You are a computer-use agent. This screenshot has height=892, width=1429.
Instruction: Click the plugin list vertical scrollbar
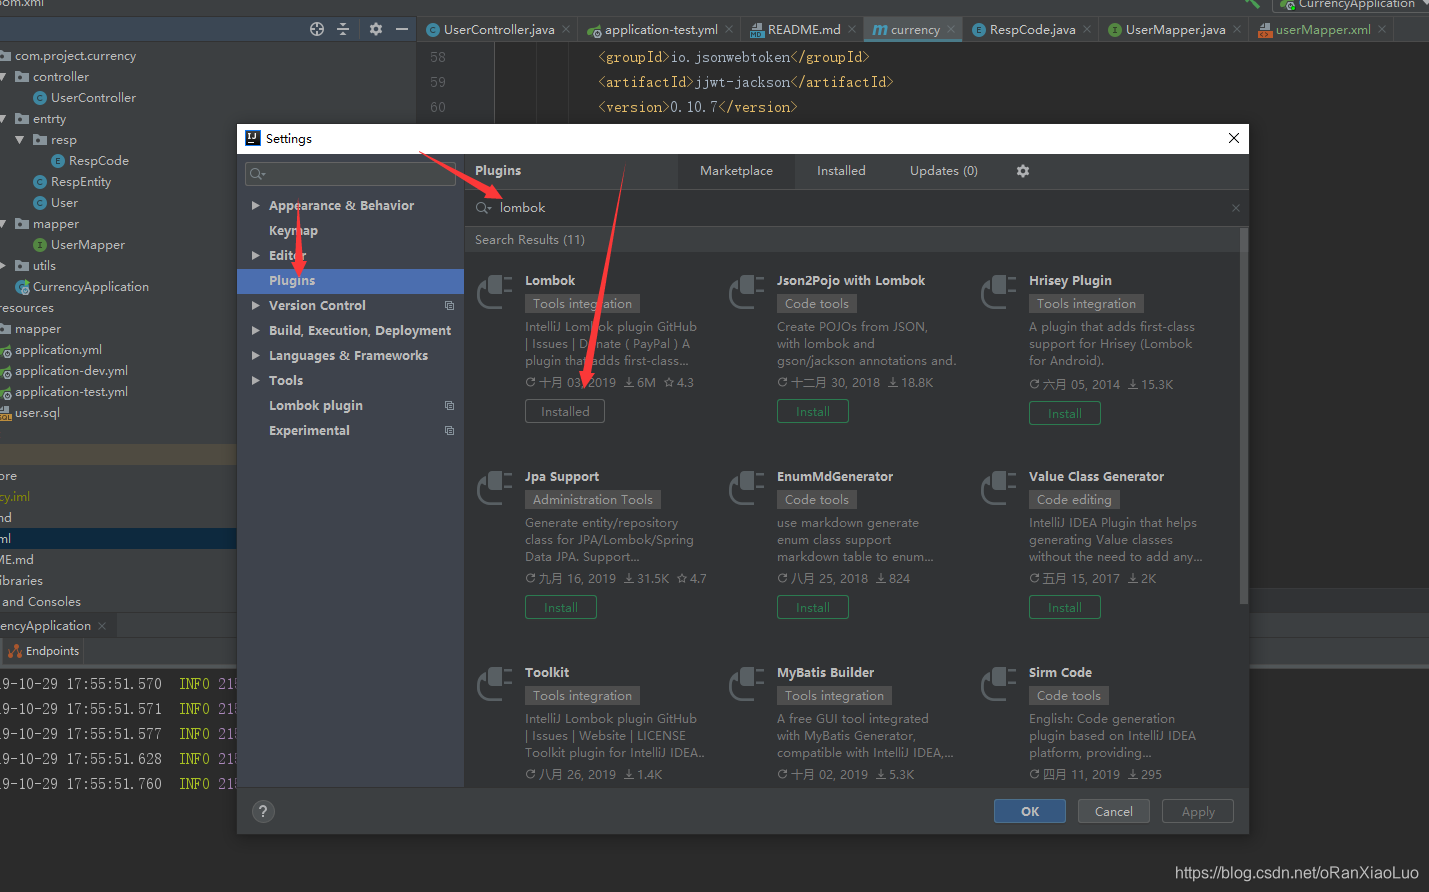[1244, 415]
